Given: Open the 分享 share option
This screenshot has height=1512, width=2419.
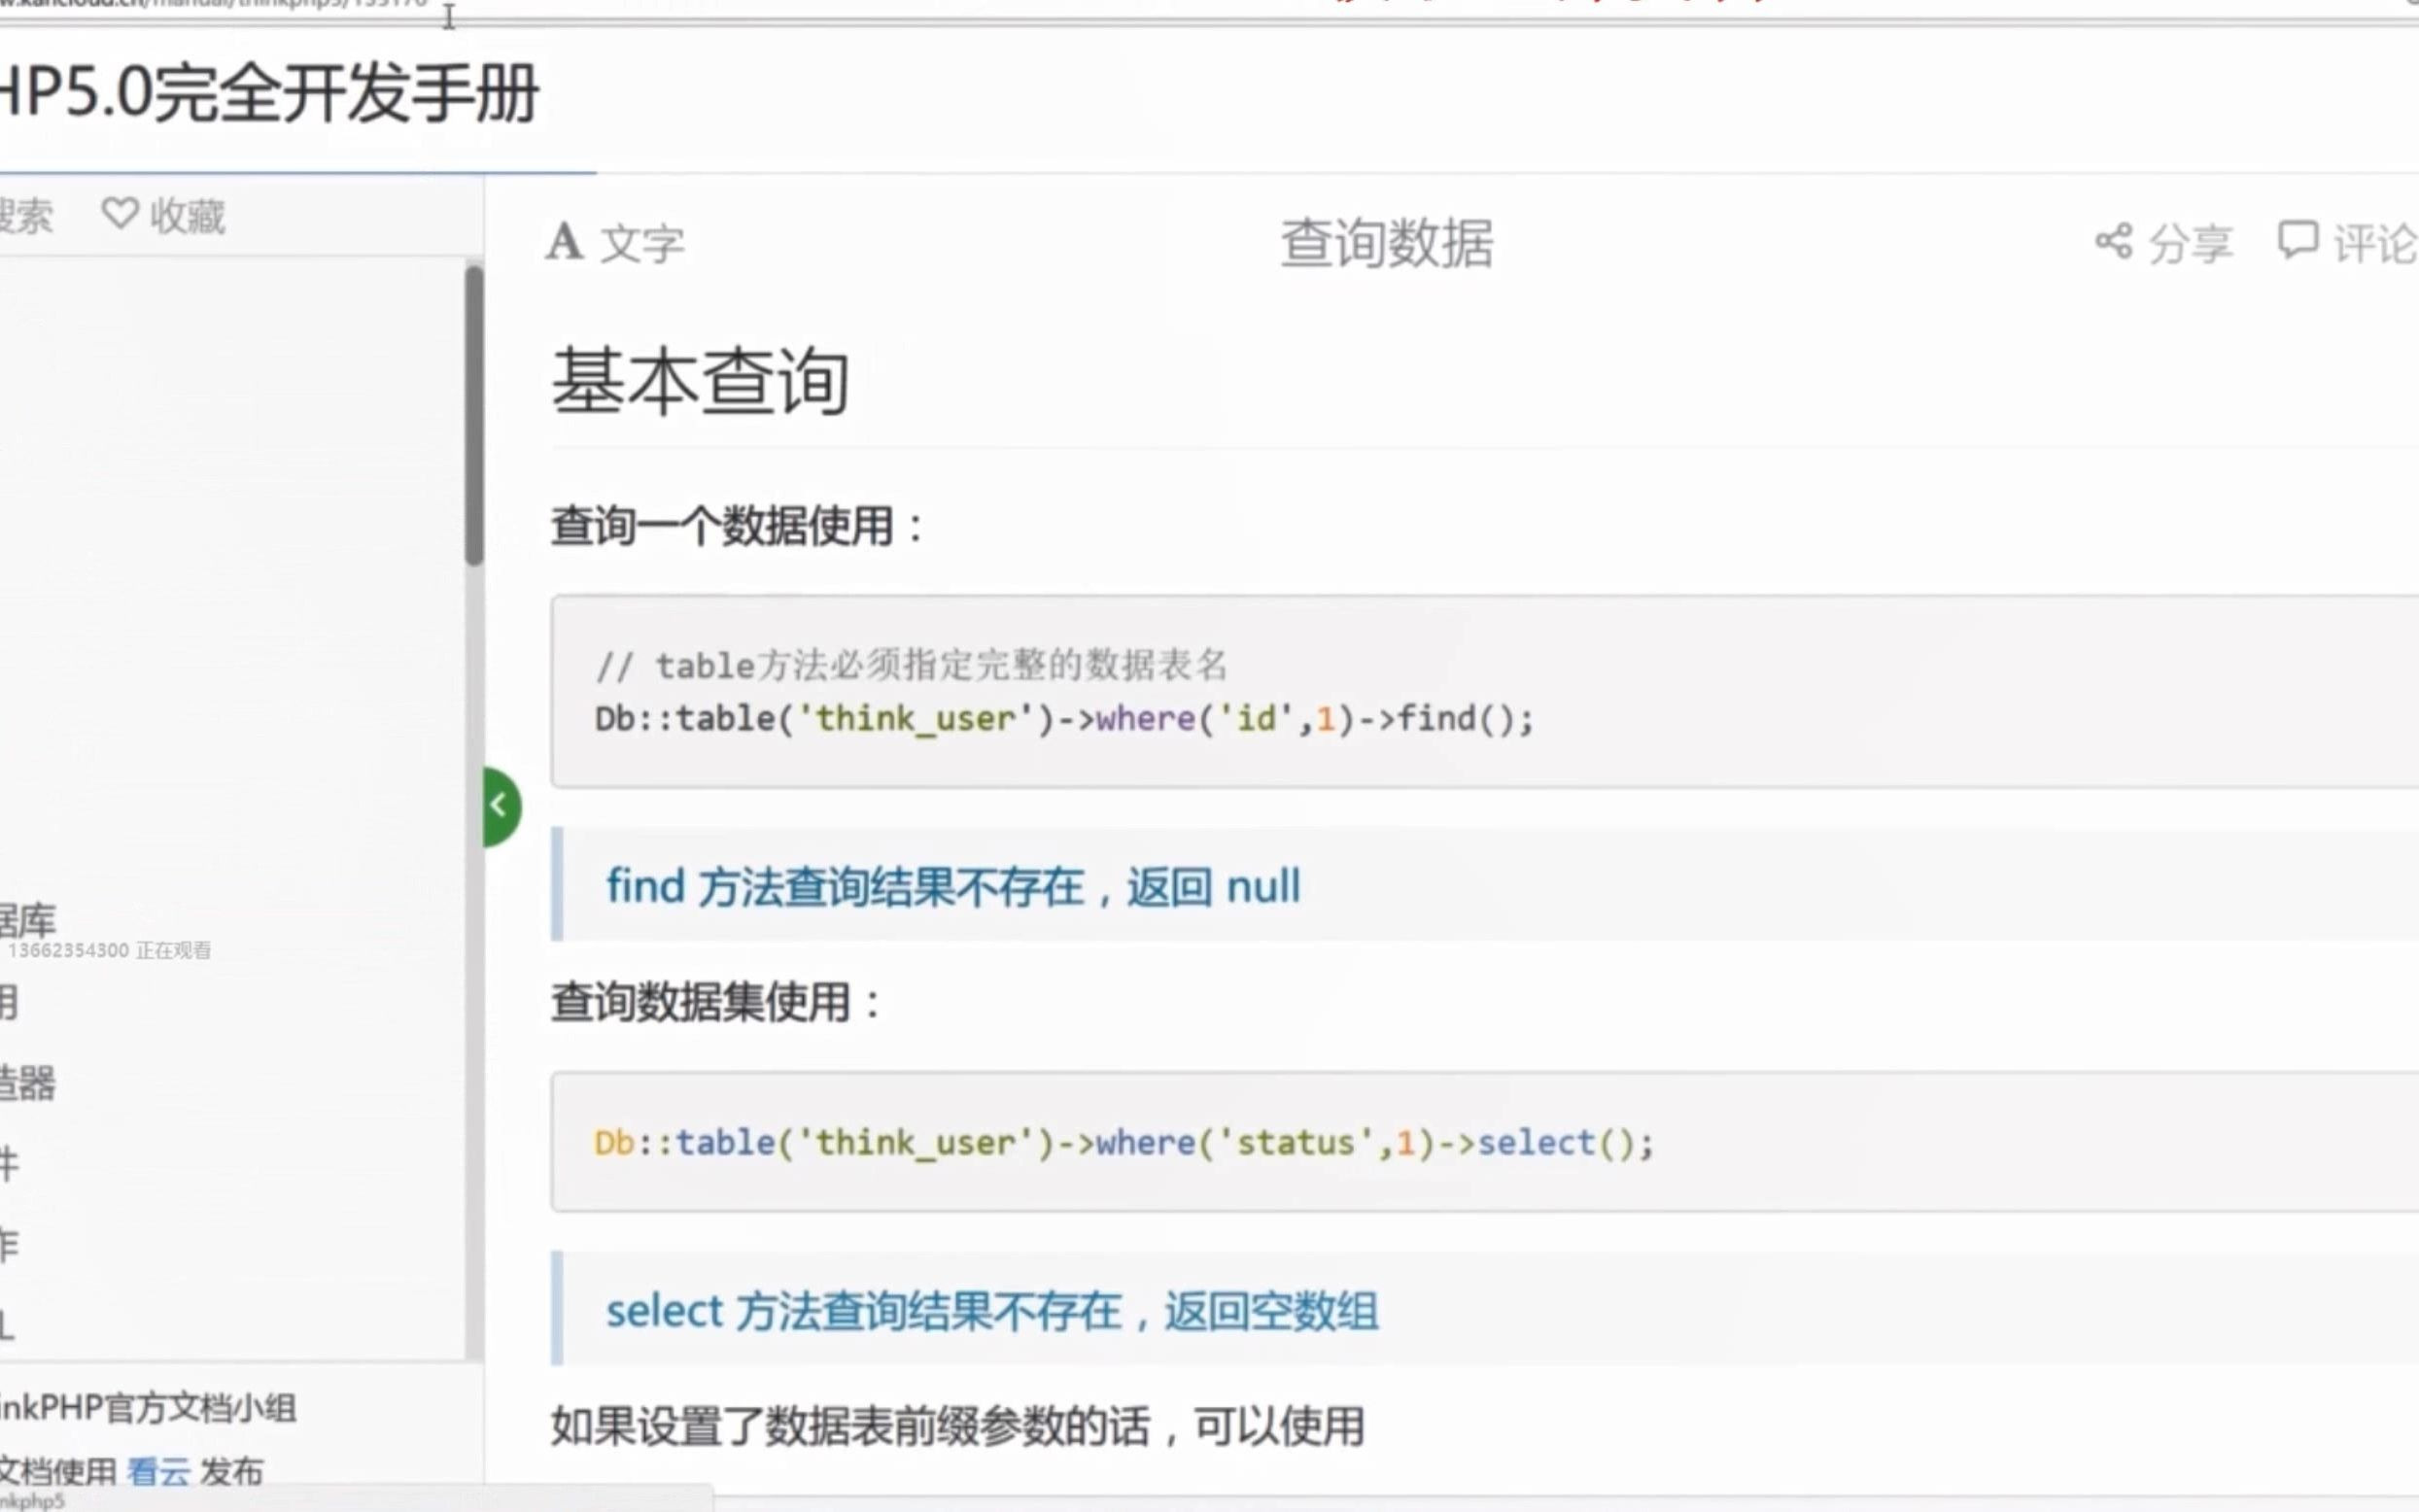Looking at the screenshot, I should click(2190, 243).
